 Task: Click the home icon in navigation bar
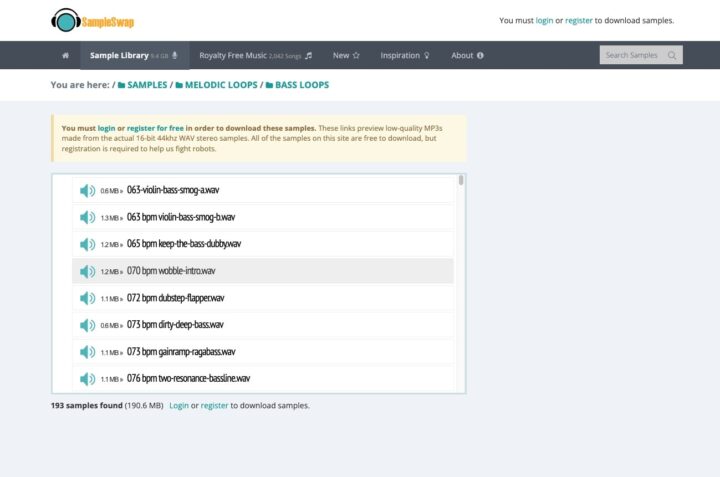click(65, 56)
